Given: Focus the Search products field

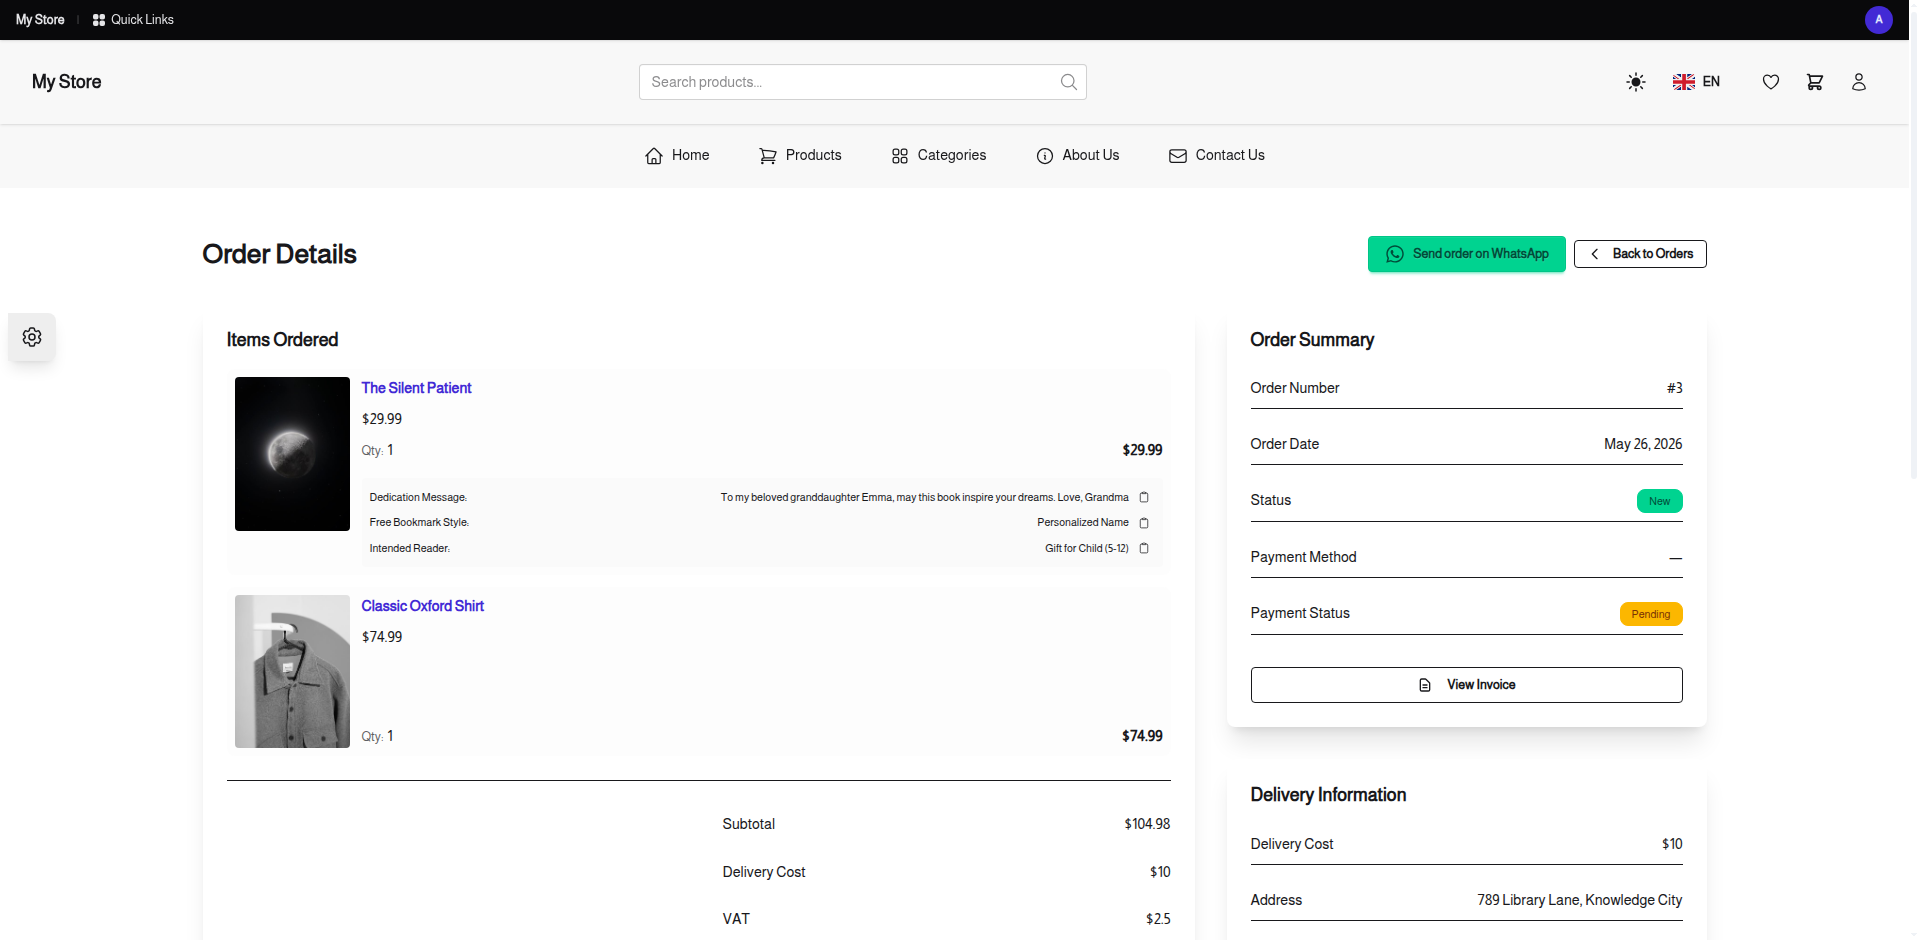Looking at the screenshot, I should [862, 82].
